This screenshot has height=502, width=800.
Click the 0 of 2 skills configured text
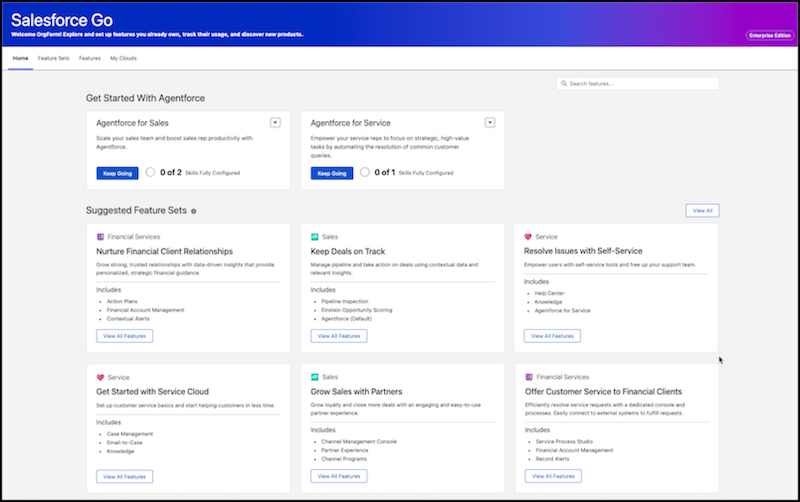(x=200, y=173)
